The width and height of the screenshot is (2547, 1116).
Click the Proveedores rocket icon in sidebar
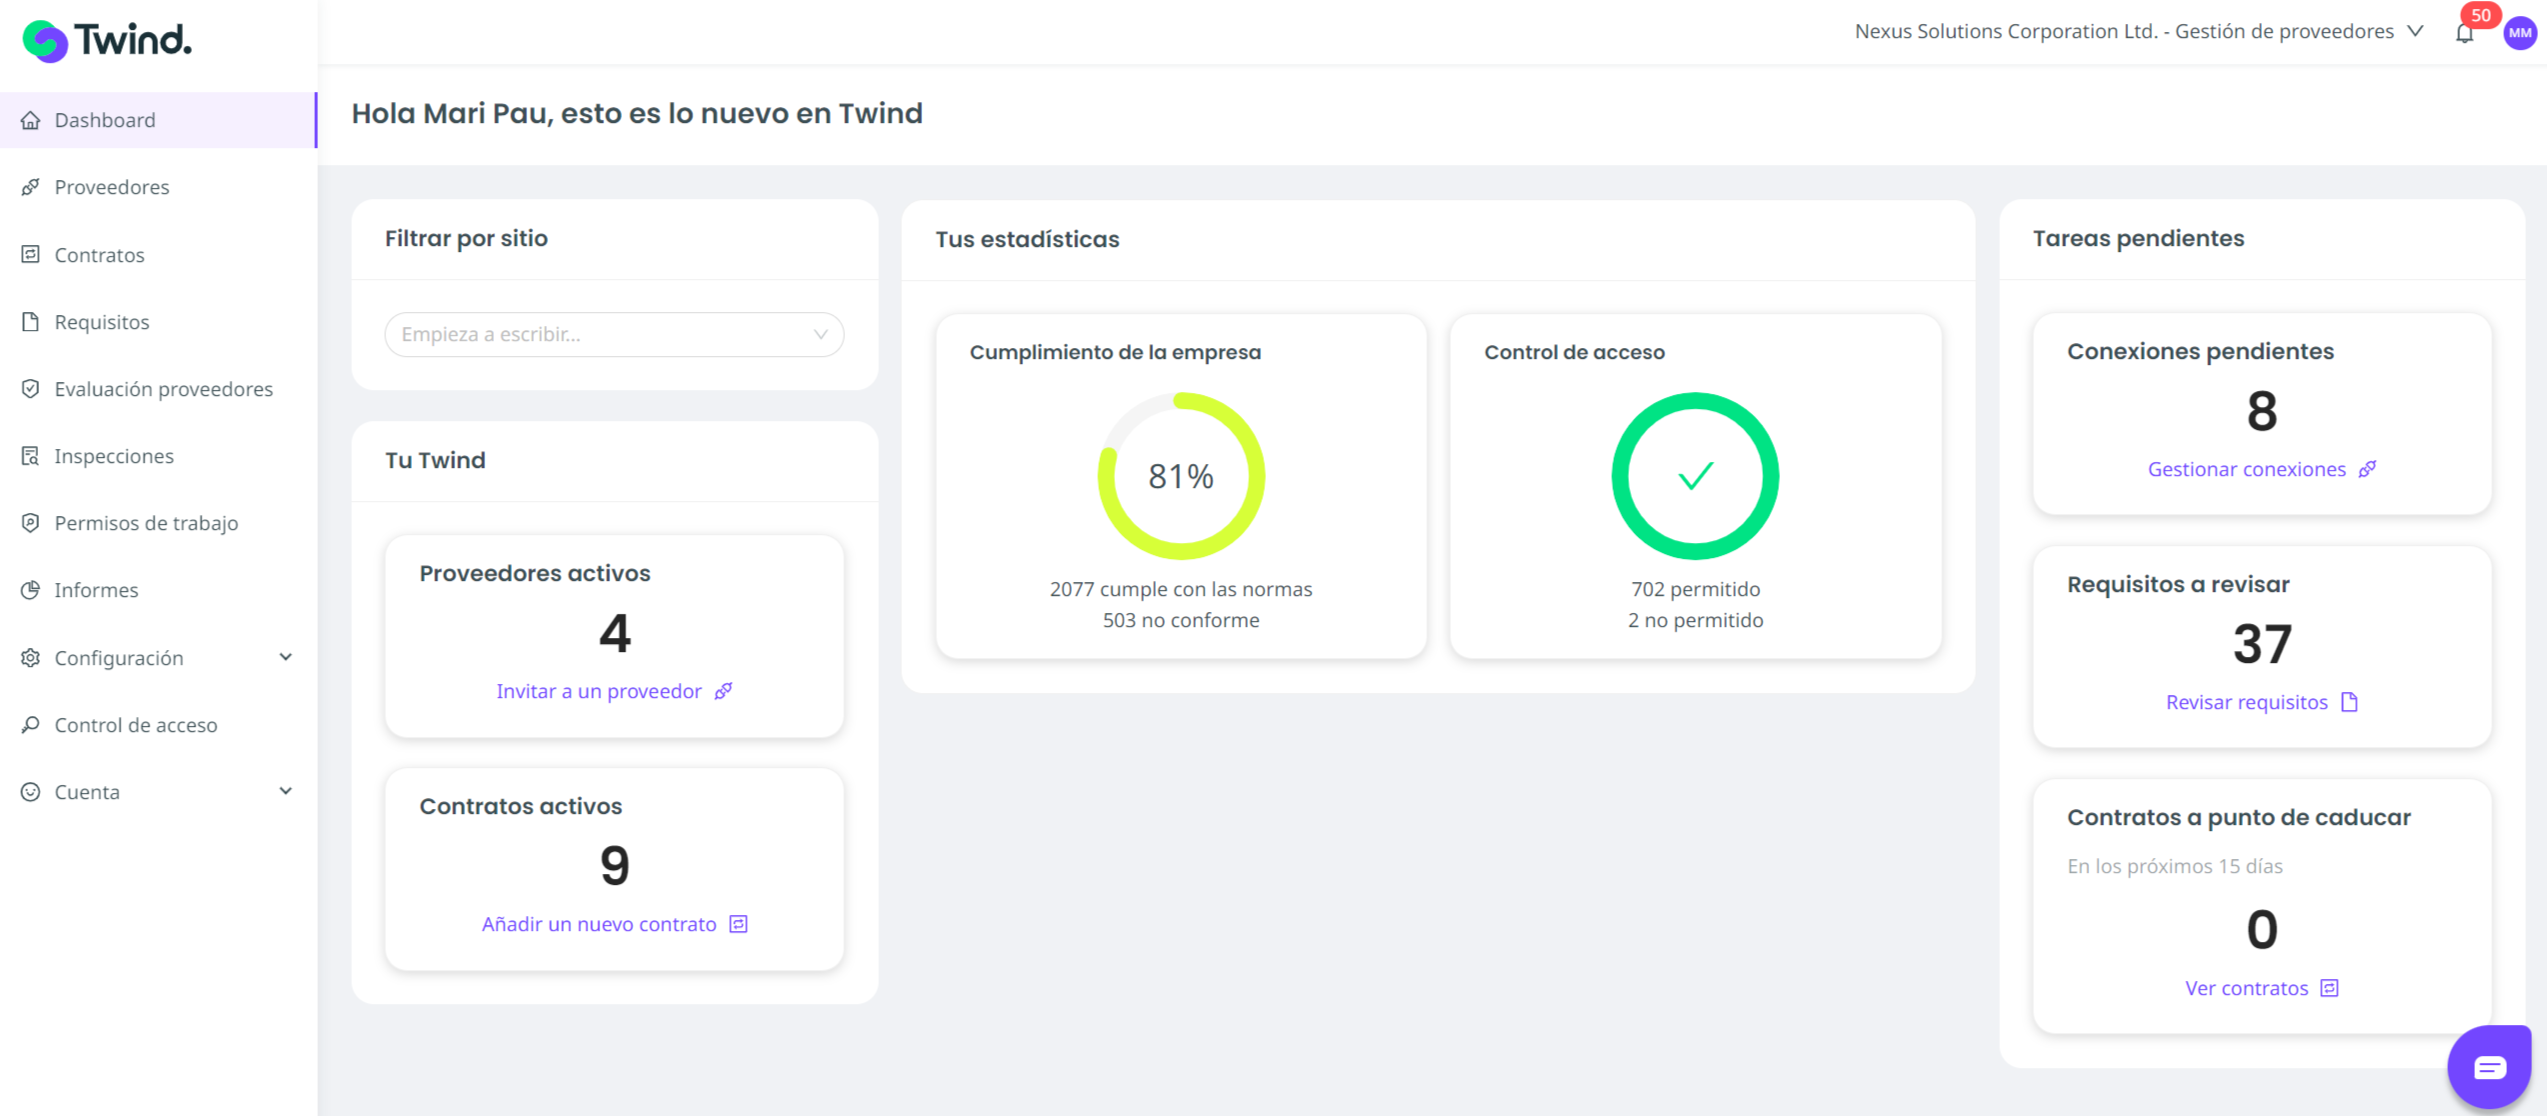(31, 187)
